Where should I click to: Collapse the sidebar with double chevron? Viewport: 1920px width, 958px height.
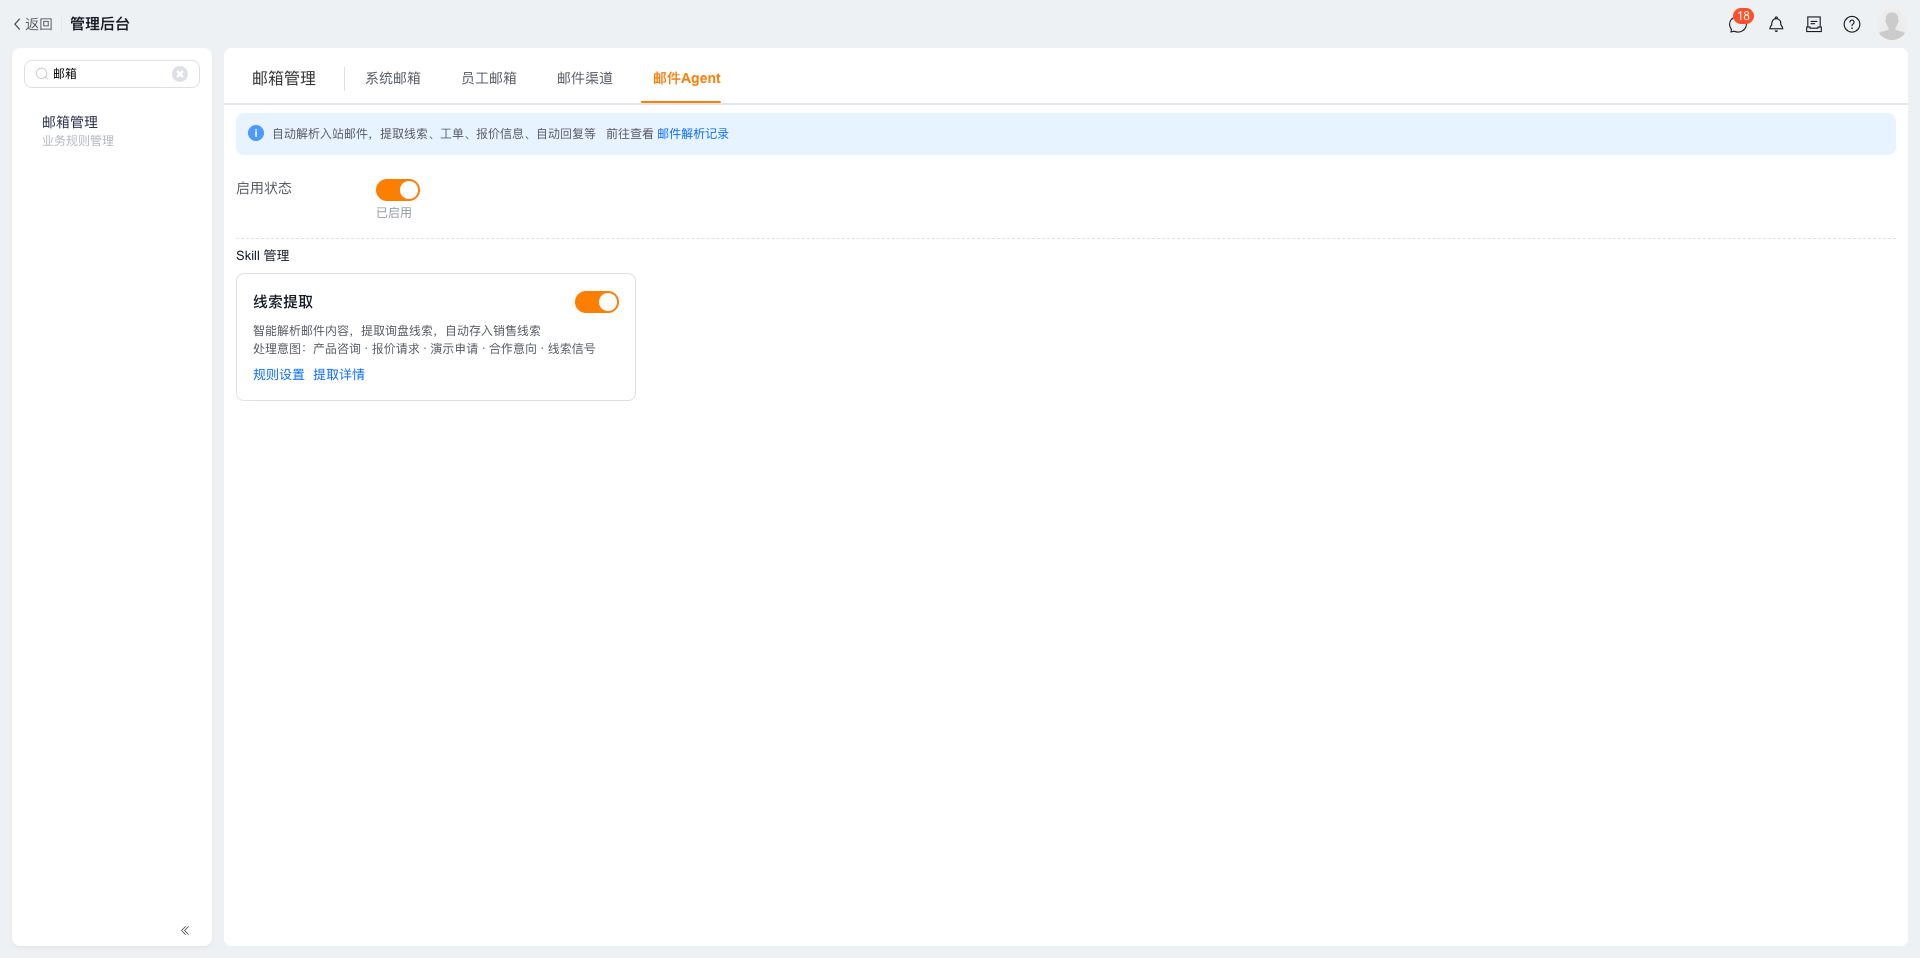(185, 930)
